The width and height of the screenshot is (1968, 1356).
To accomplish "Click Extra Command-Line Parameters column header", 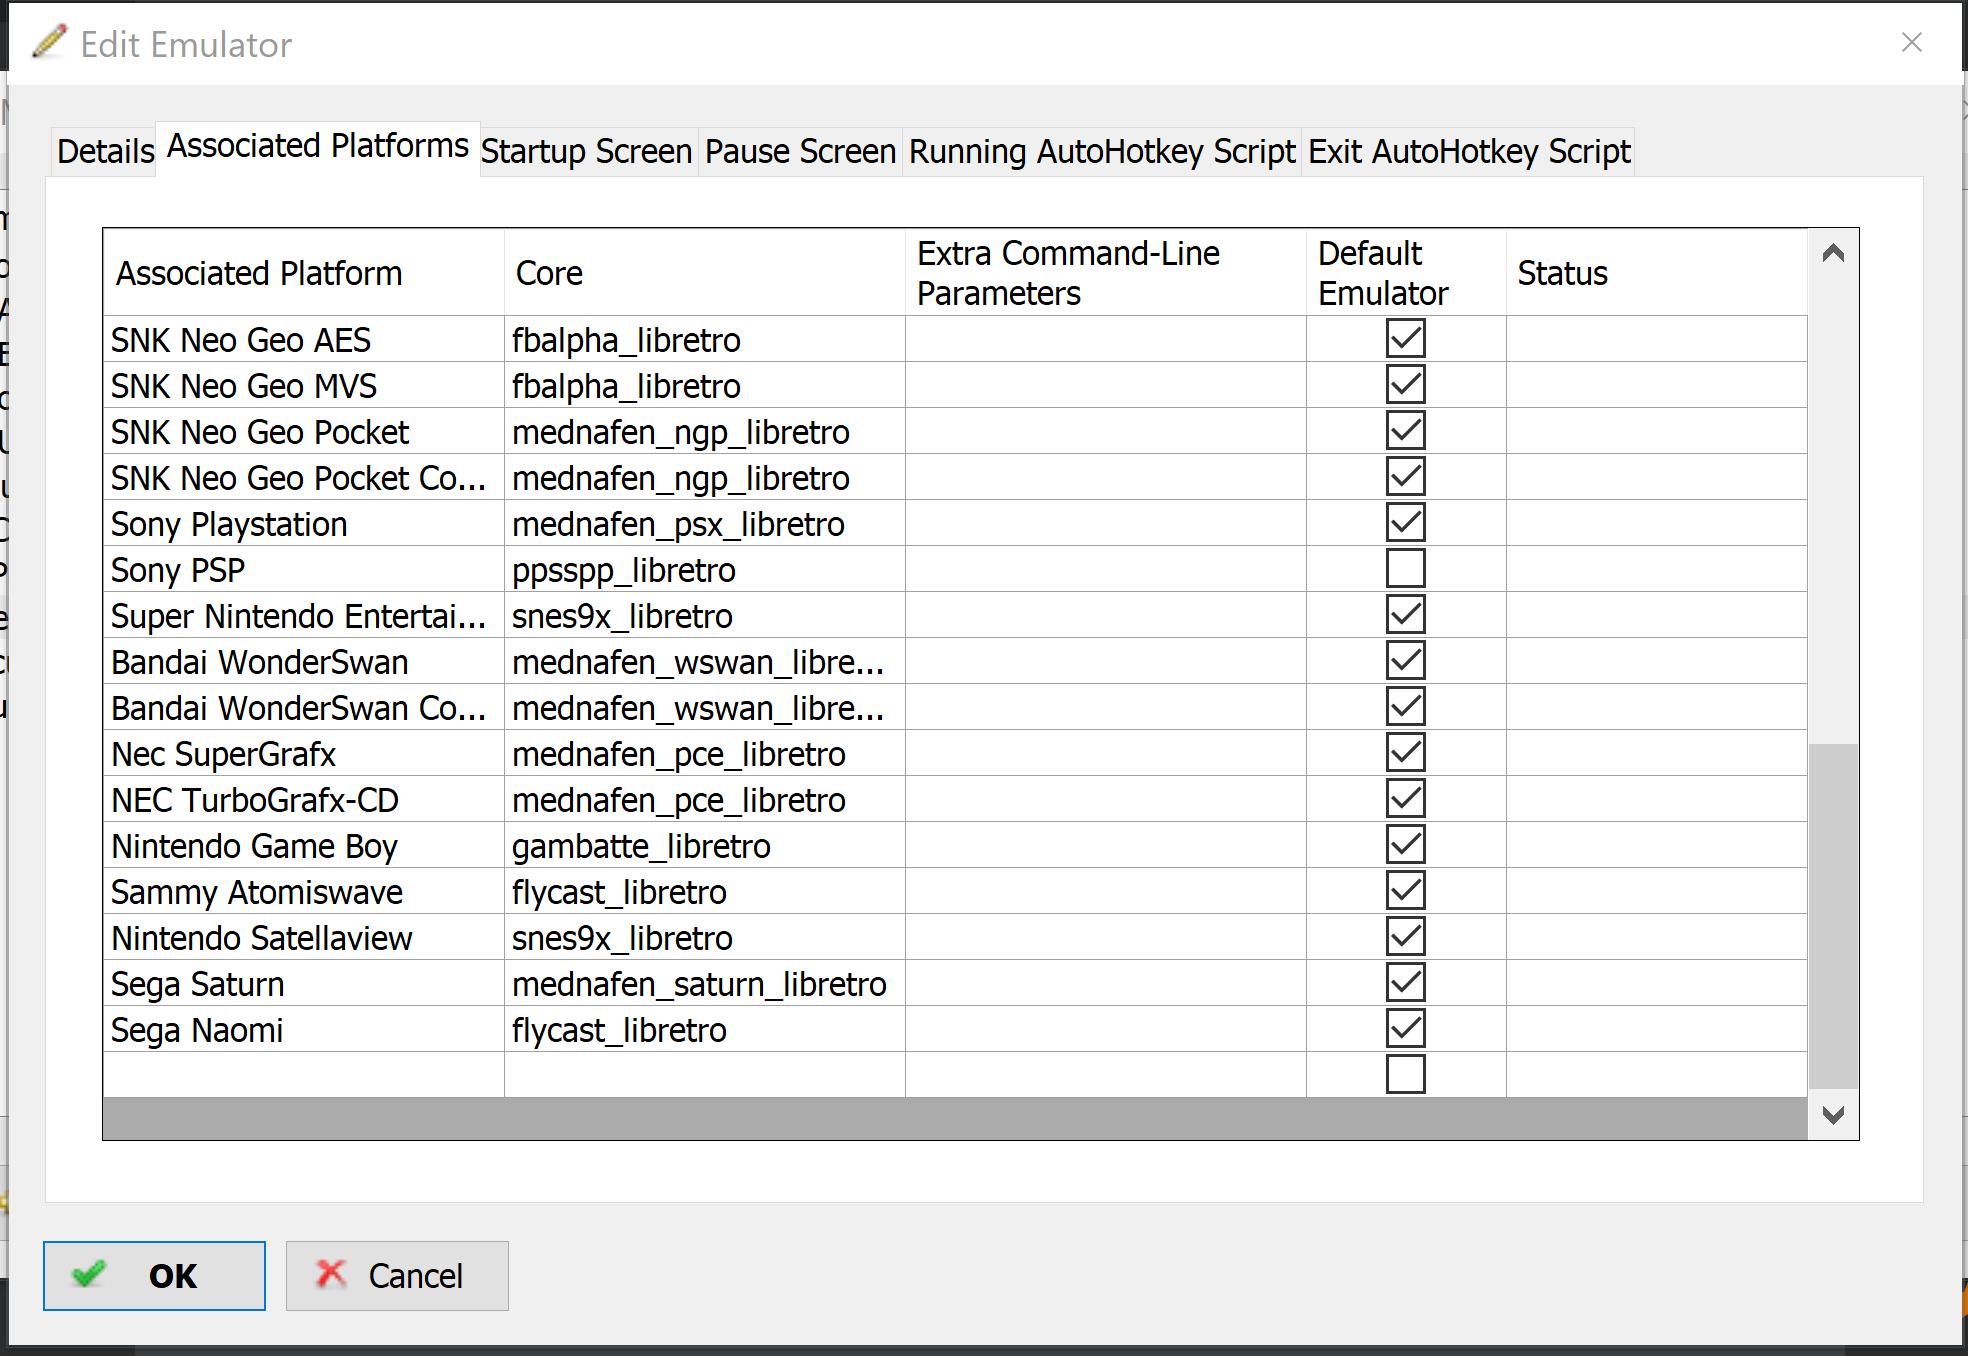I will (1106, 273).
